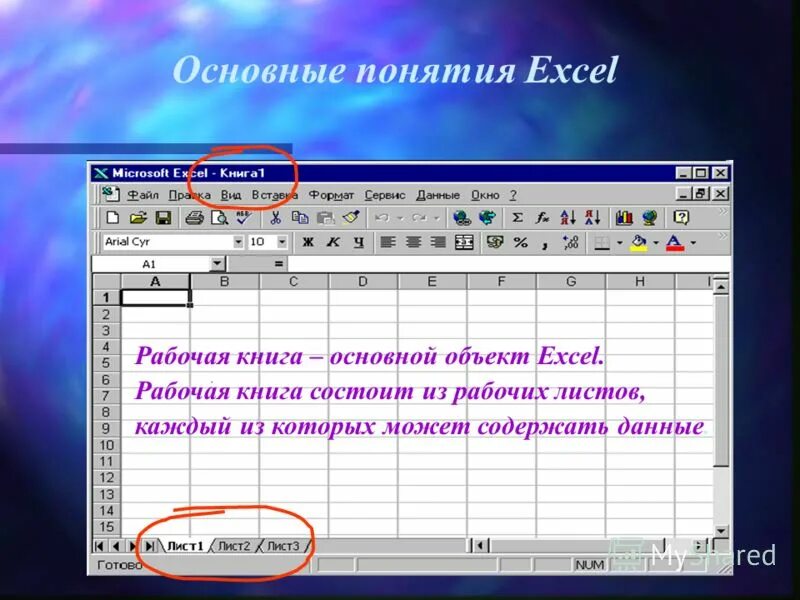Insert a hyperlink with globe-link icon
The image size is (800, 600).
tap(462, 218)
